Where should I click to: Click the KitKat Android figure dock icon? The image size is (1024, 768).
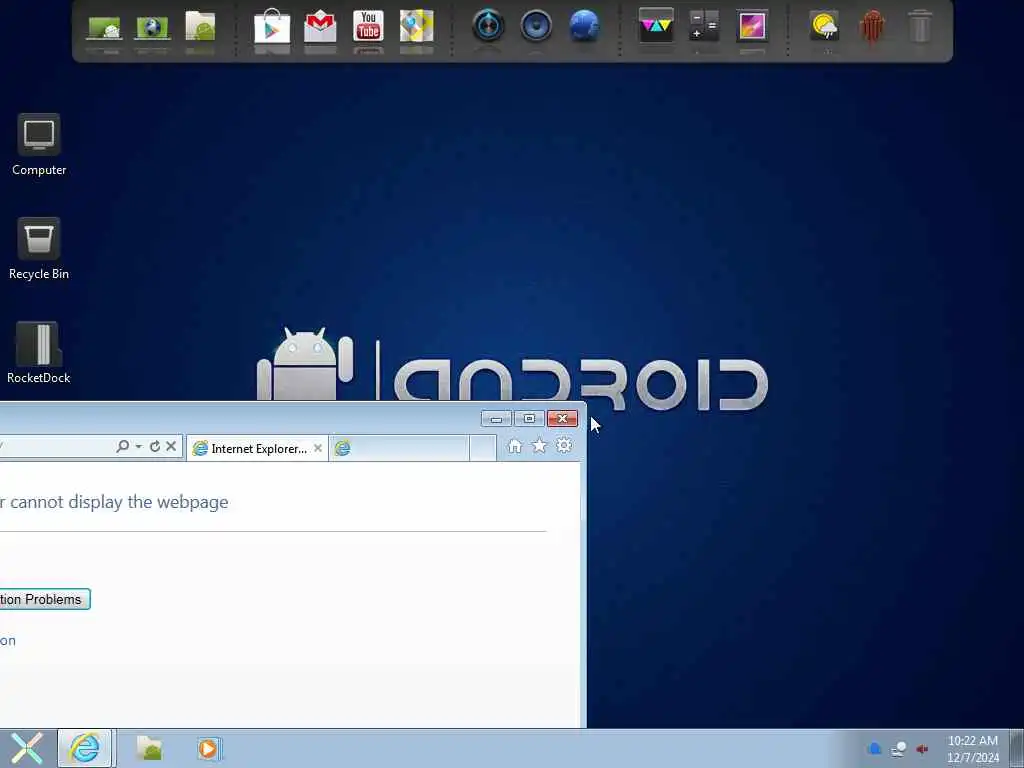pyautogui.click(x=872, y=27)
